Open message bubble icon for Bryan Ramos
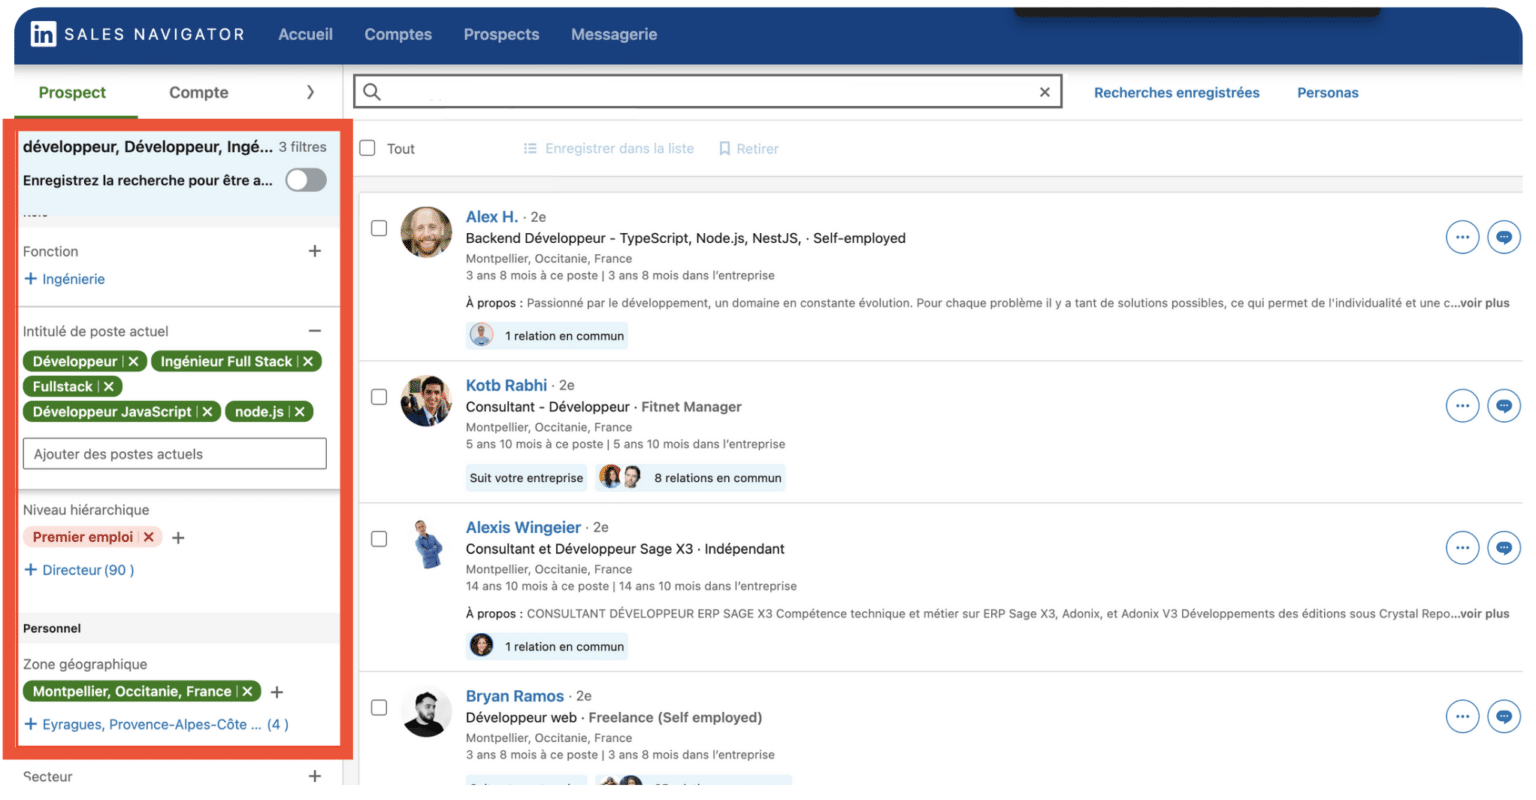 coord(1504,717)
